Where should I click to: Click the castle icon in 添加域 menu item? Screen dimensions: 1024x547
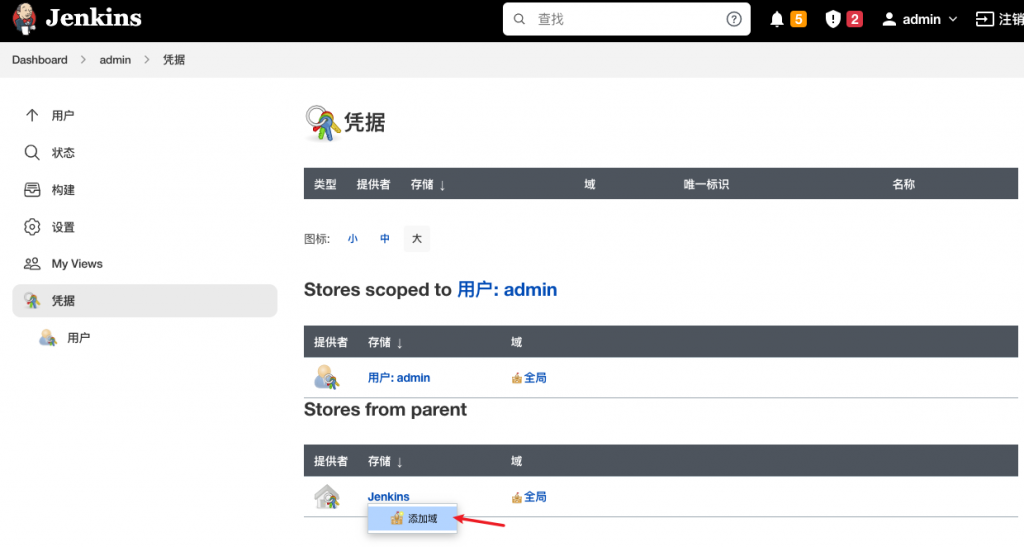click(x=397, y=518)
